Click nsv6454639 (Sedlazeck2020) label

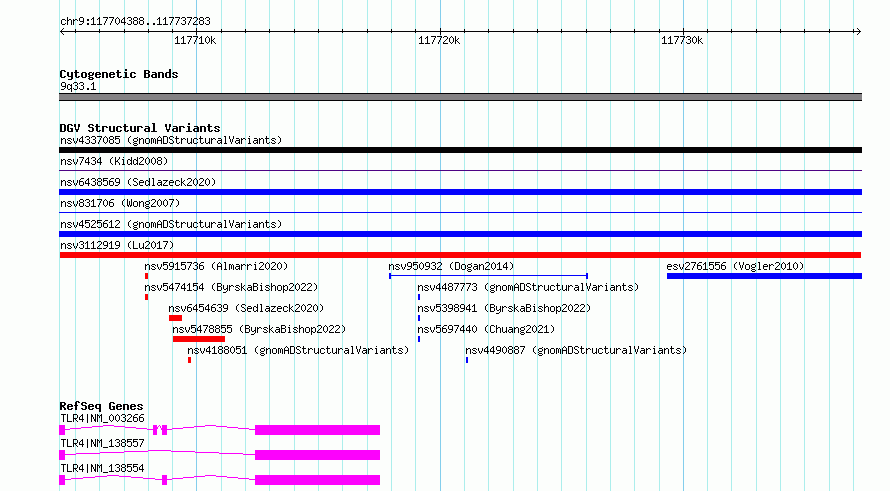[246, 308]
